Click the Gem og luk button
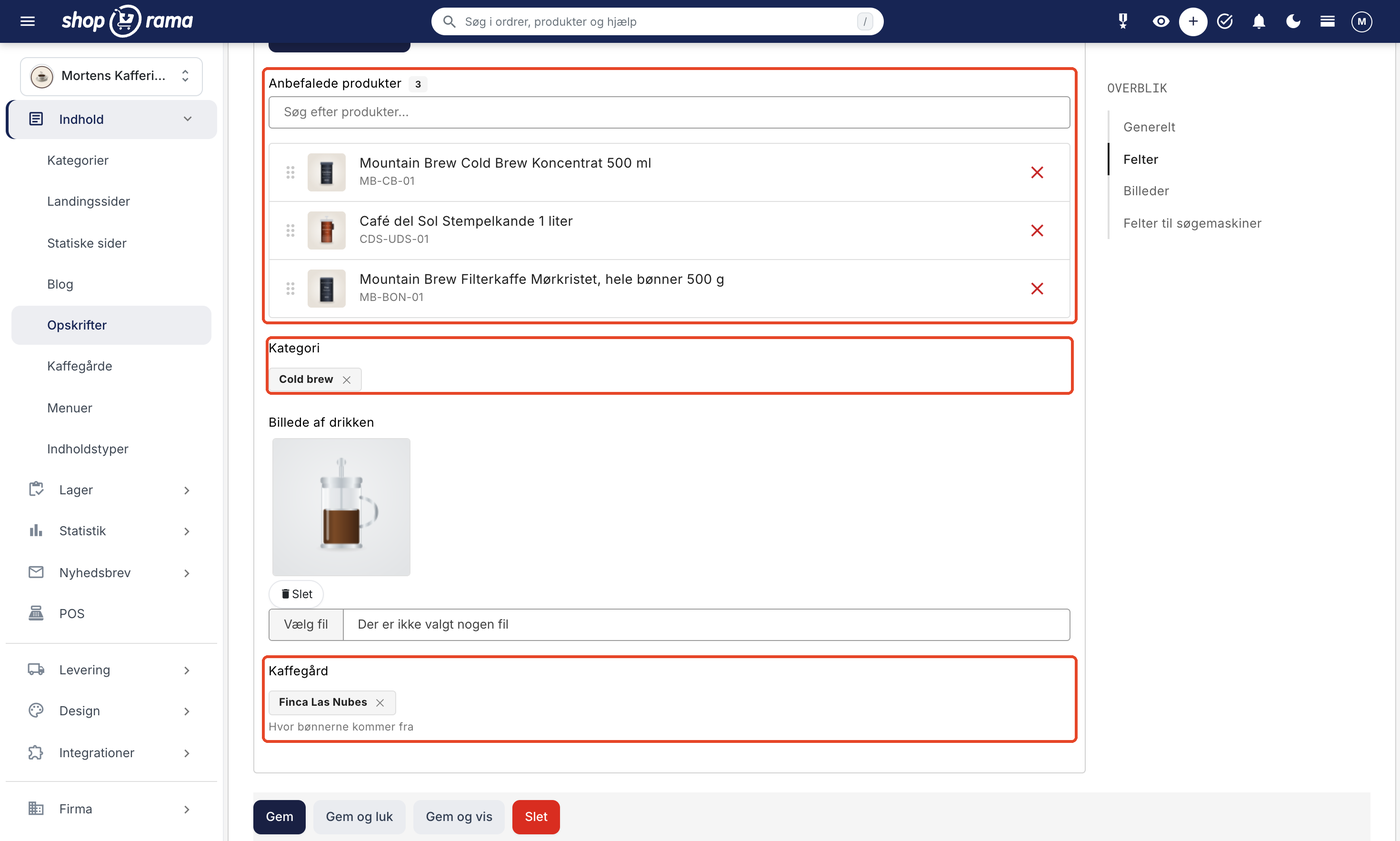1400x841 pixels. pos(360,817)
